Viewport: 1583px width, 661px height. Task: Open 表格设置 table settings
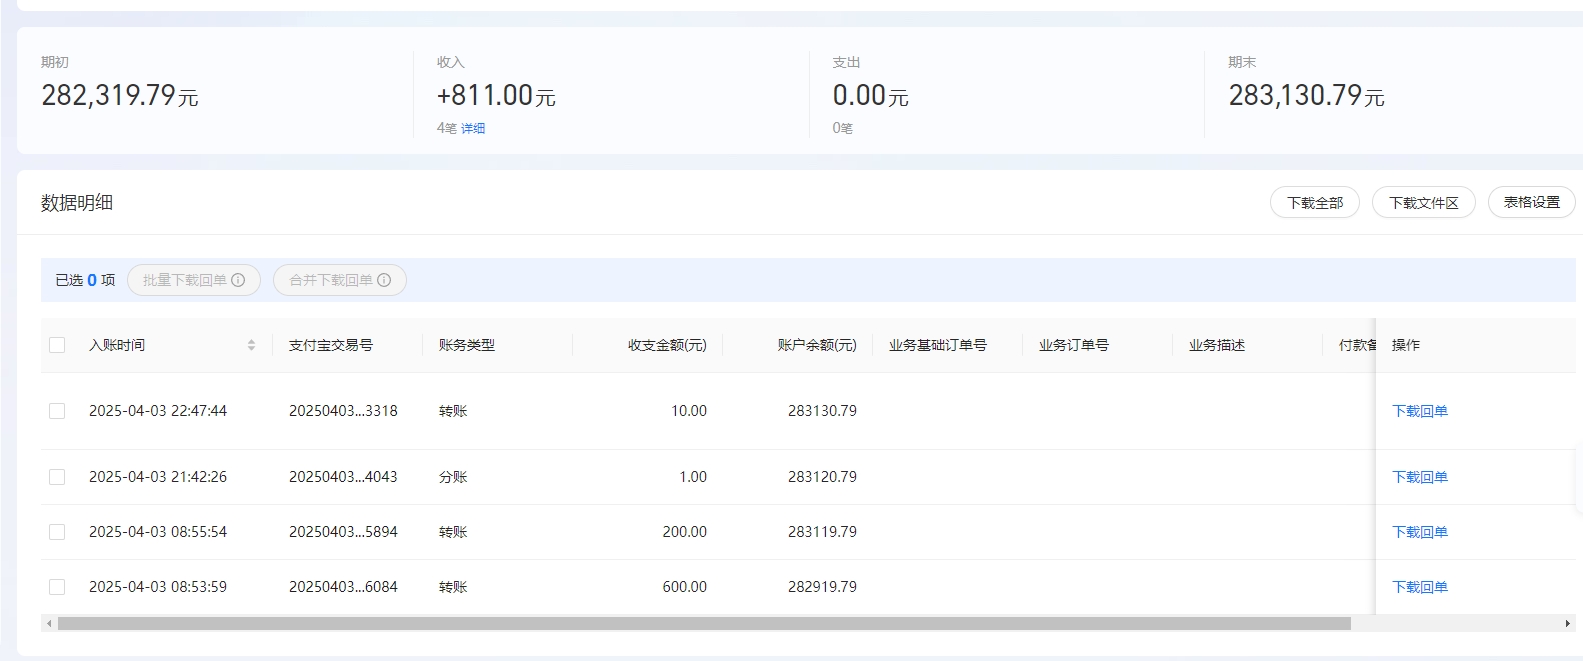point(1531,202)
